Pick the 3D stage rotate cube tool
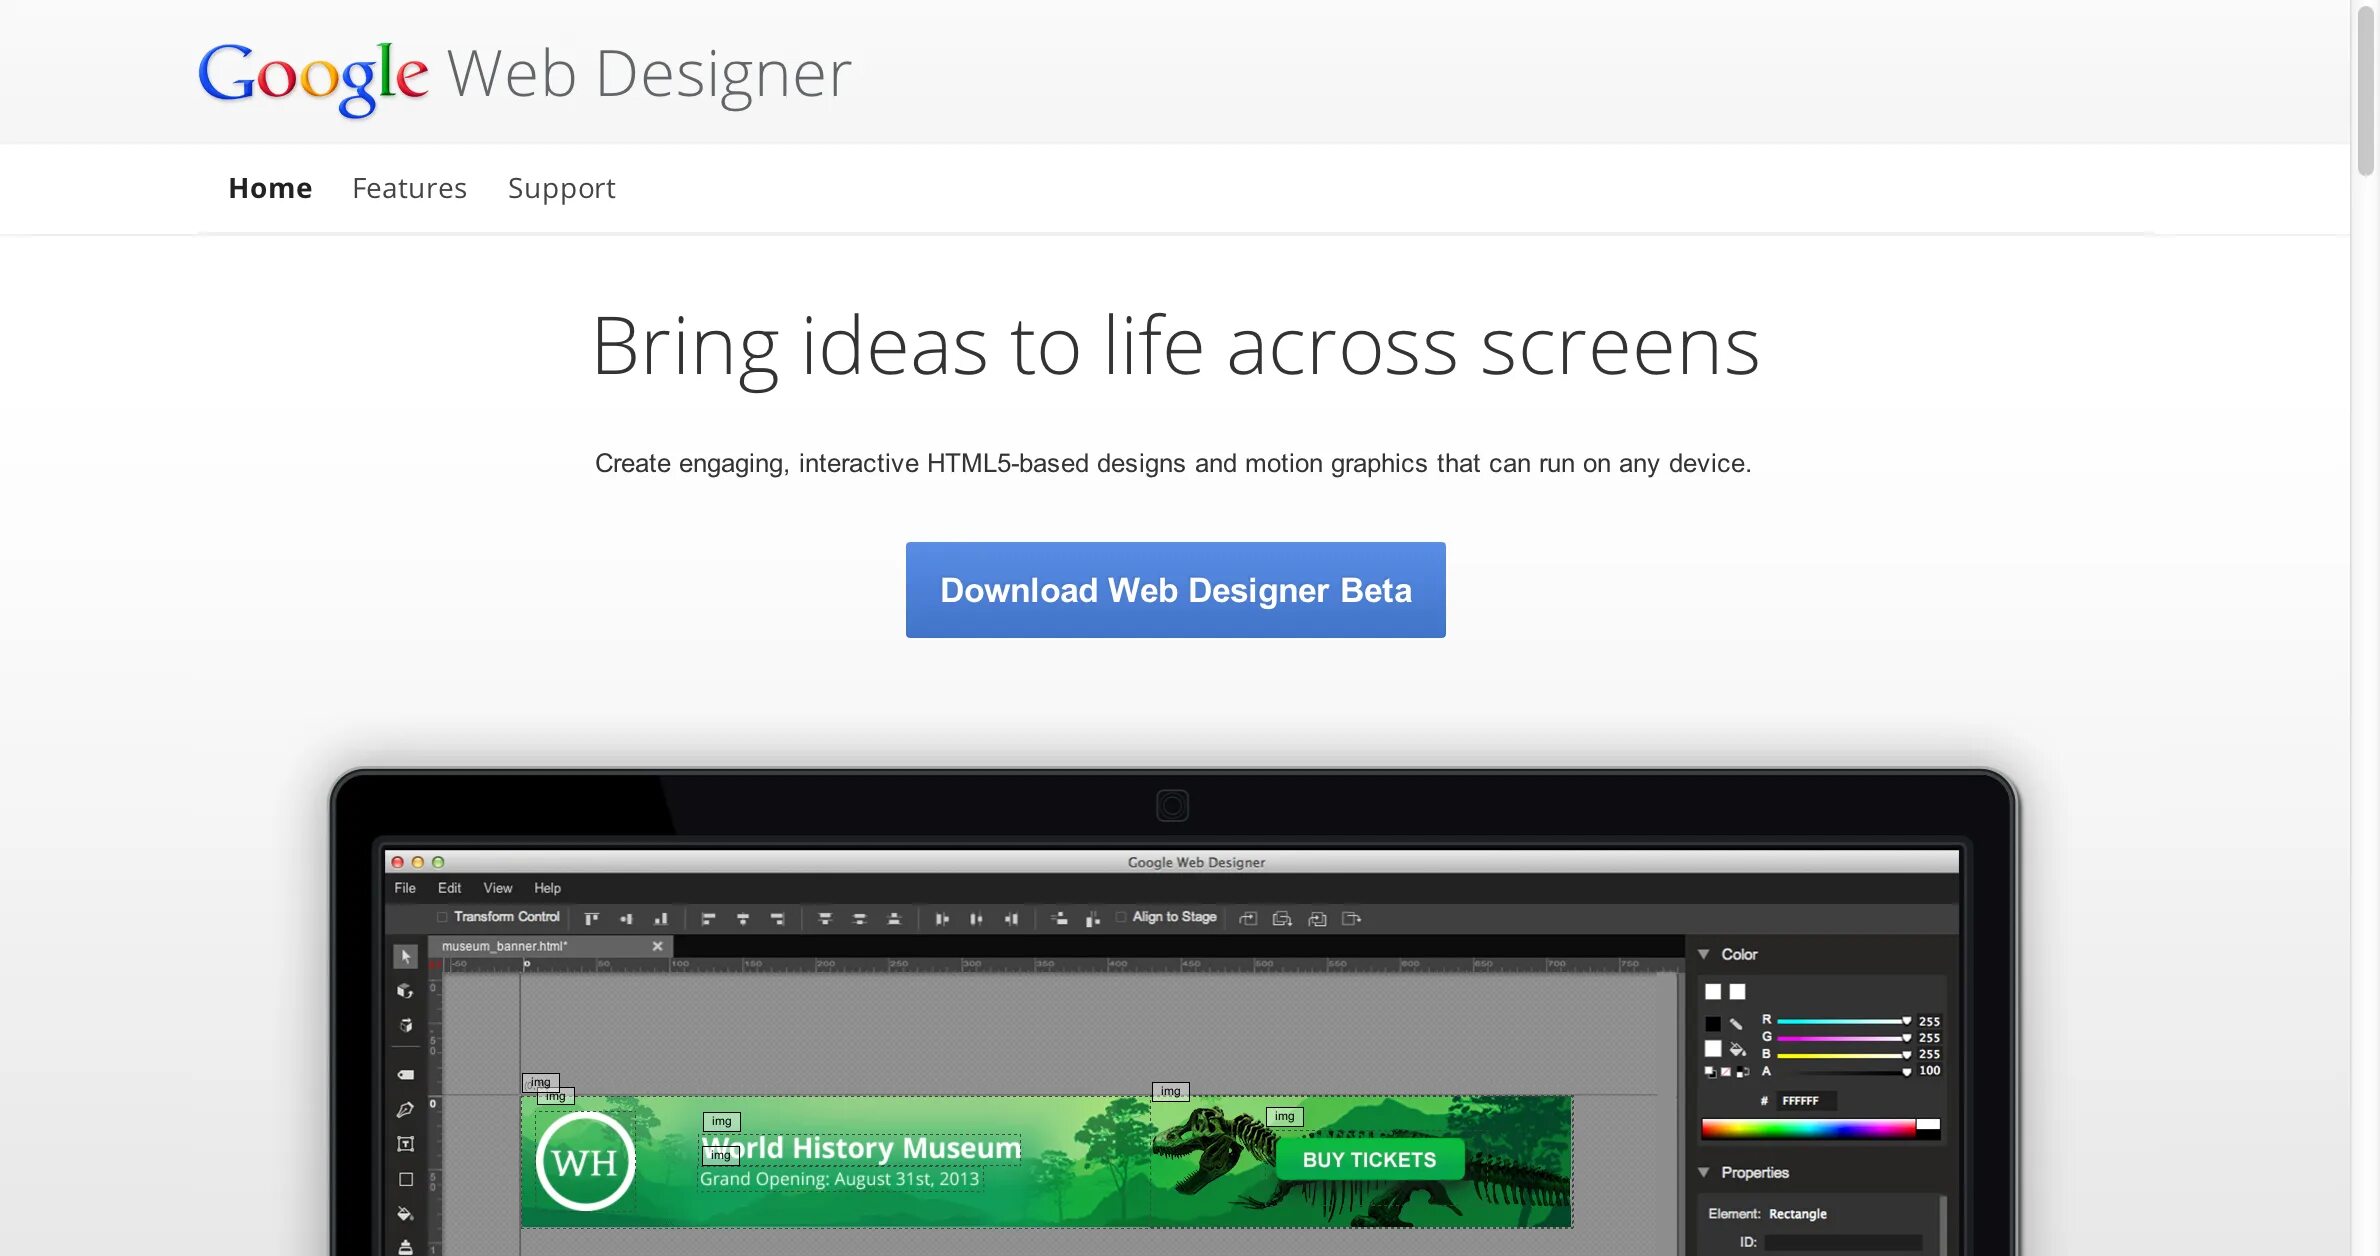Viewport: 2380px width, 1256px height. coord(405,1025)
